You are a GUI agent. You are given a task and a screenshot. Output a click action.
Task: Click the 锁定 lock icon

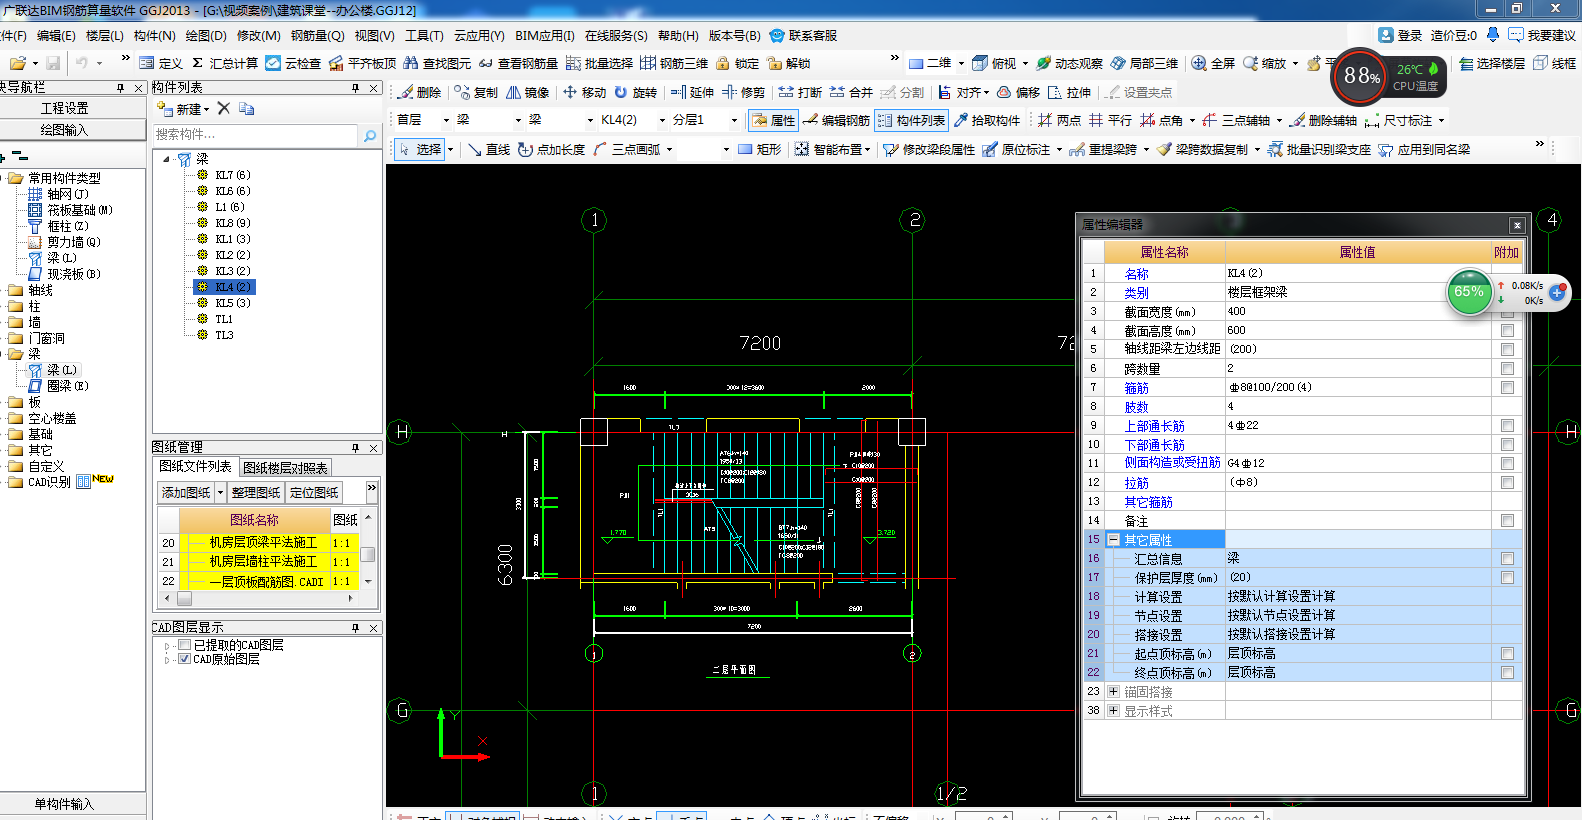click(722, 63)
